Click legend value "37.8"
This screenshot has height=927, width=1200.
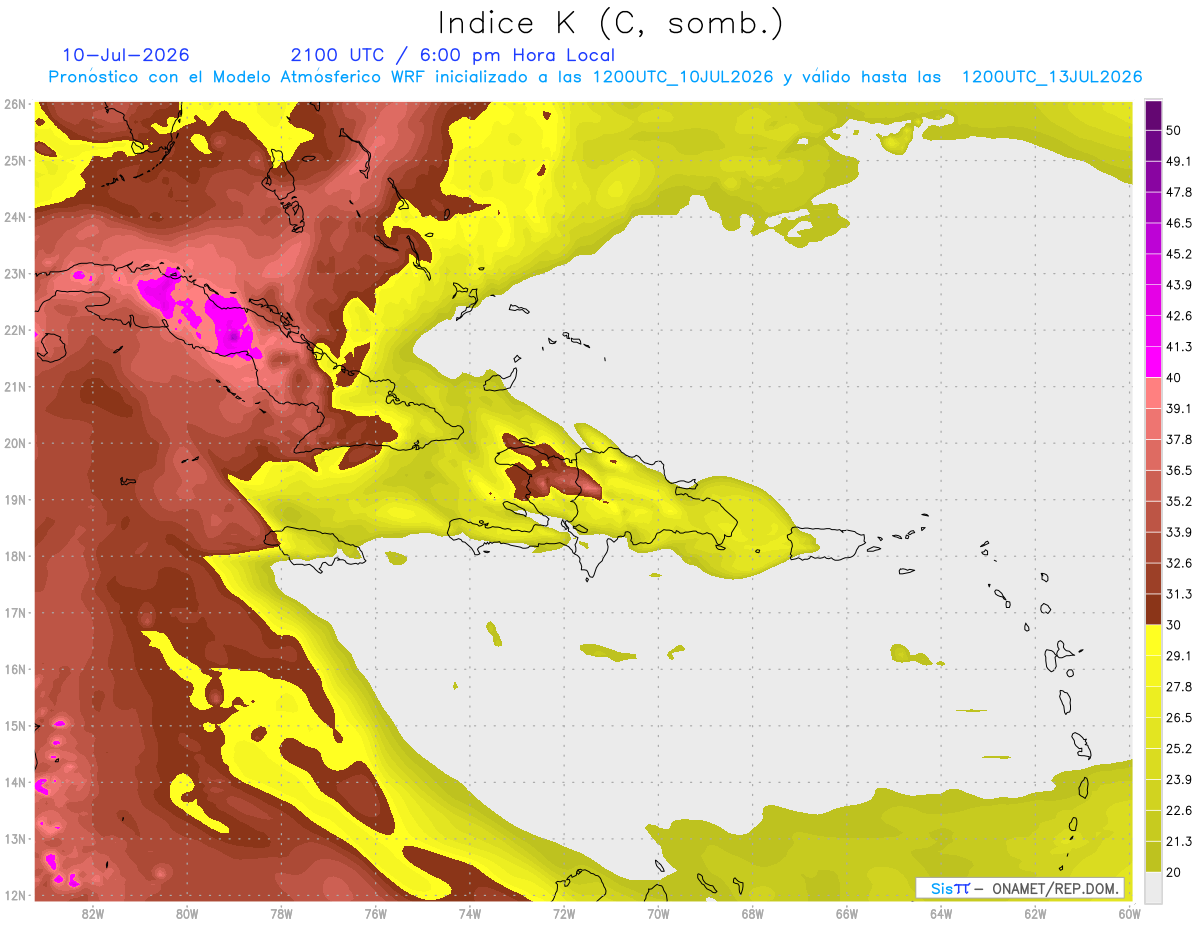point(1179,439)
